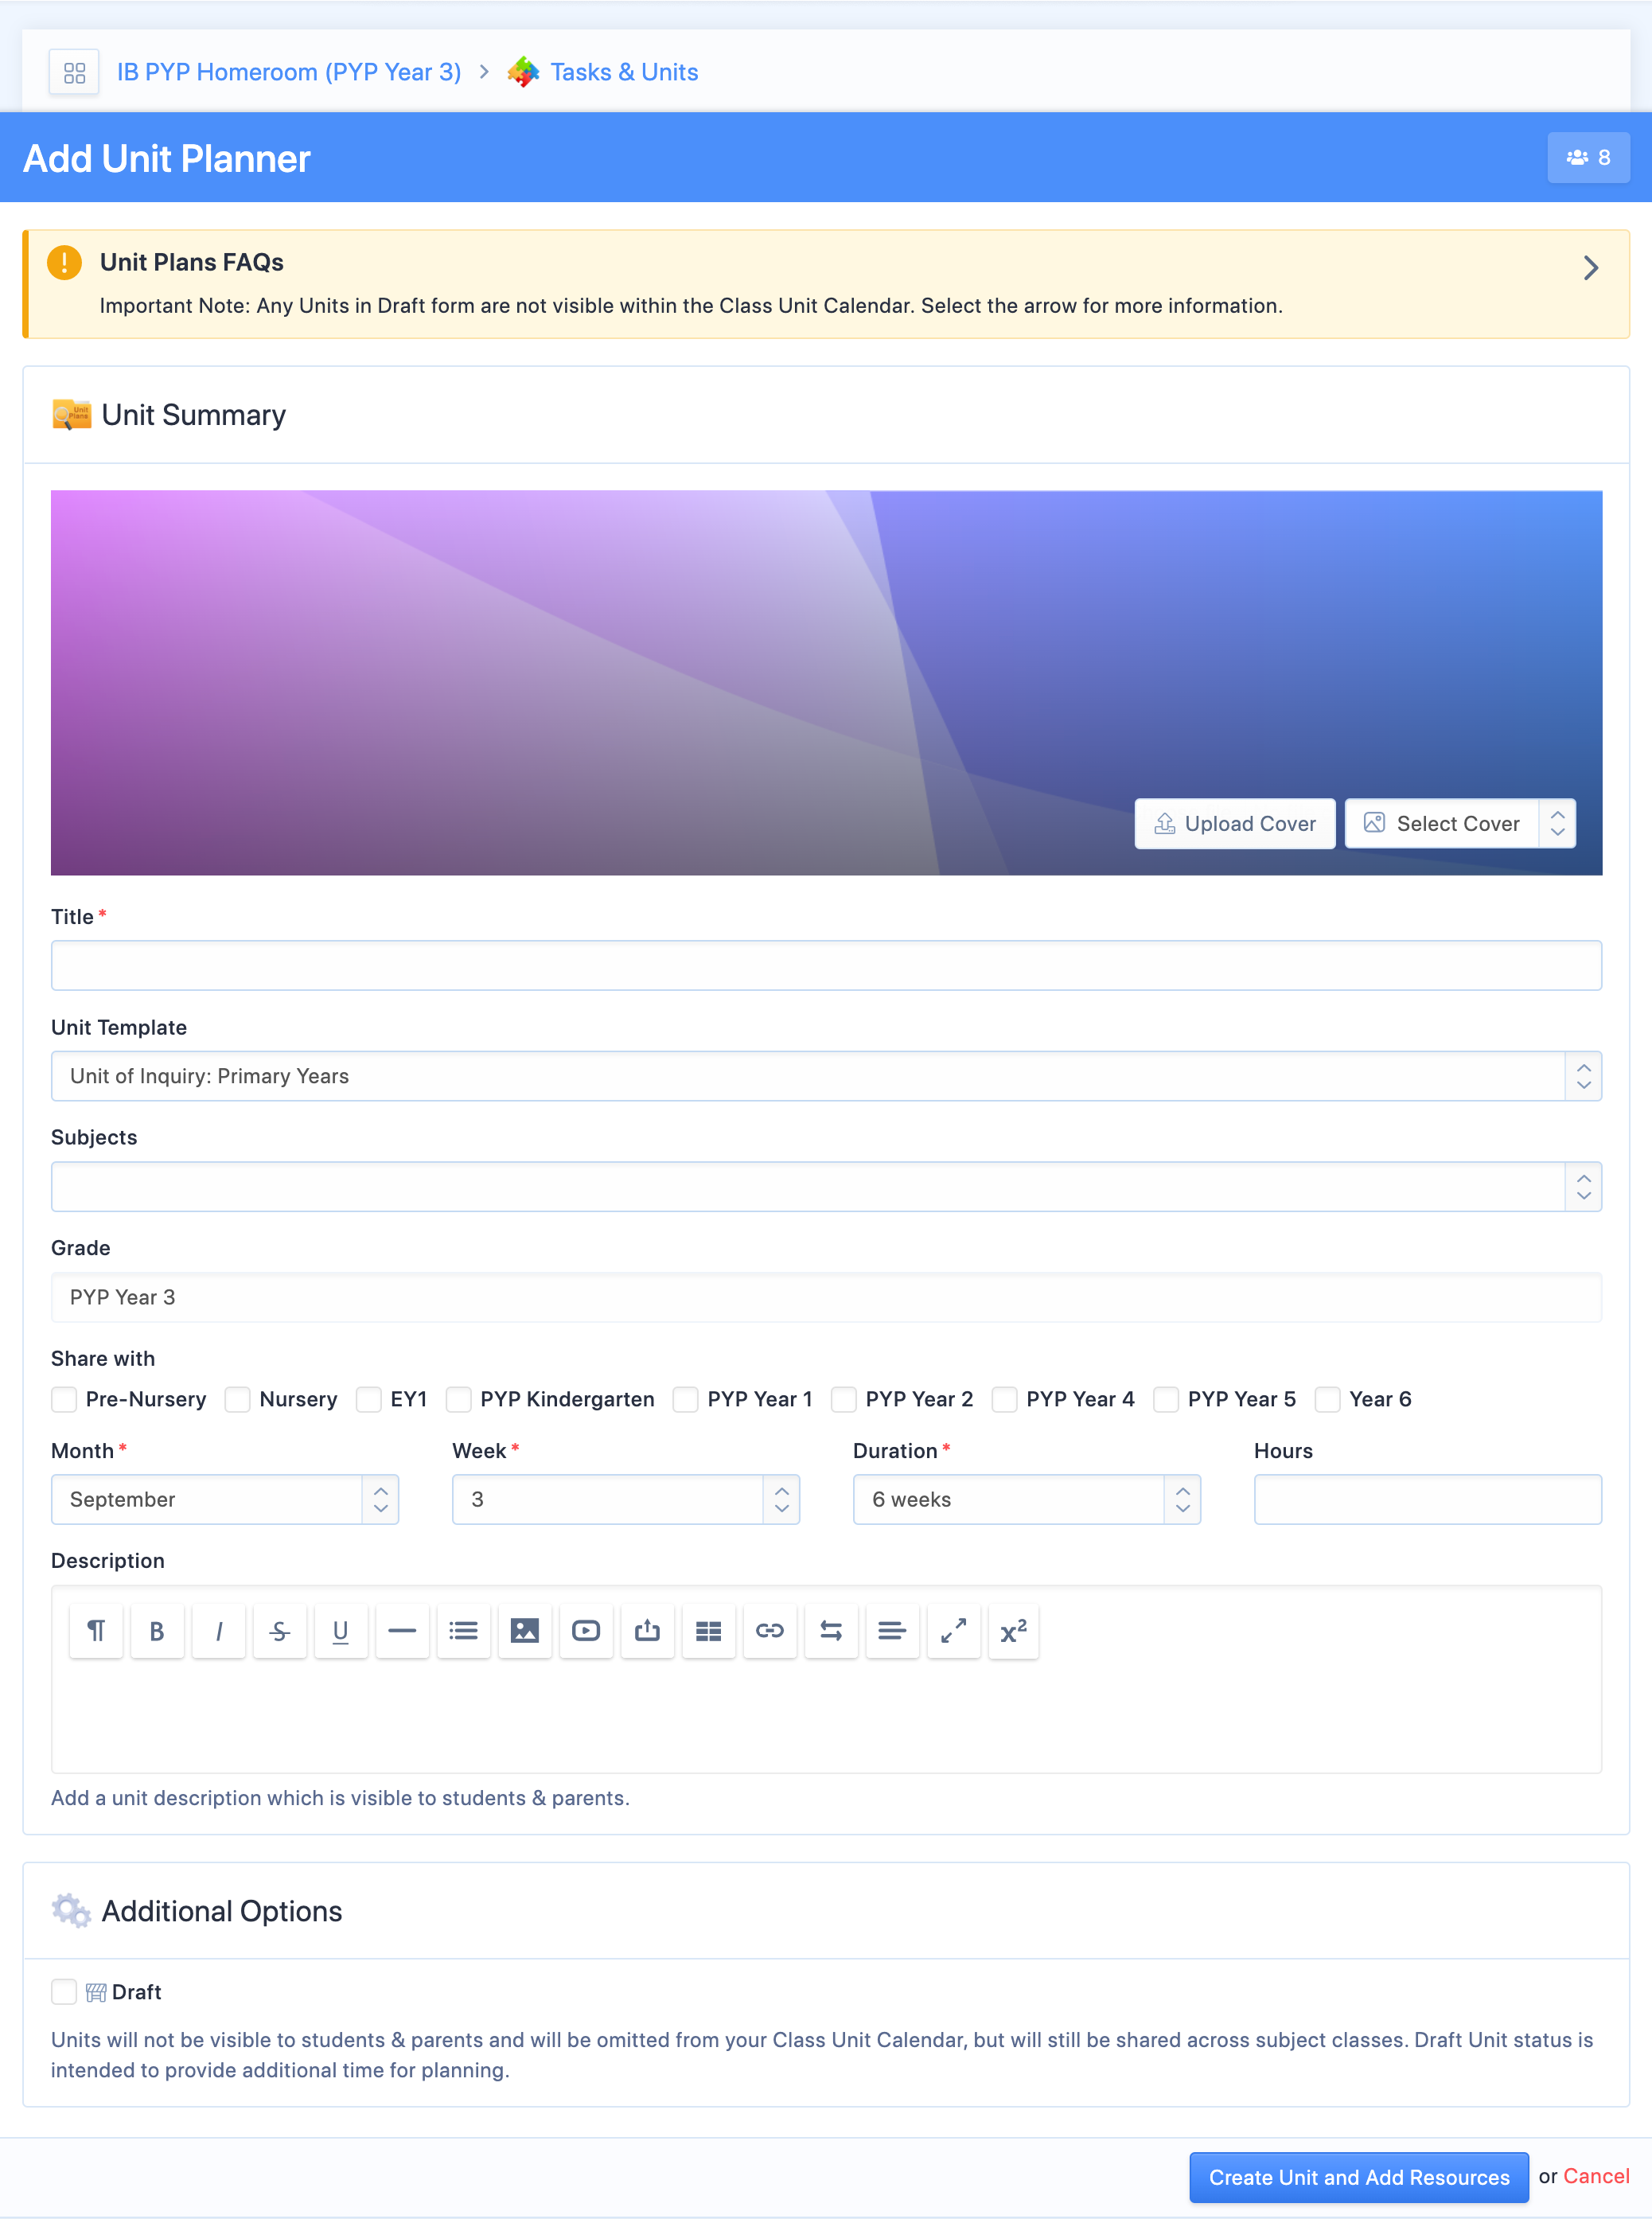Click the Unit Summary folder icon

point(72,414)
